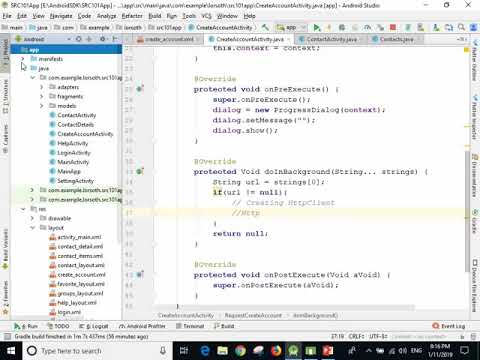Viewport: 480px width, 360px height.
Task: Select activity_main.xml layout file
Action: pos(79,237)
